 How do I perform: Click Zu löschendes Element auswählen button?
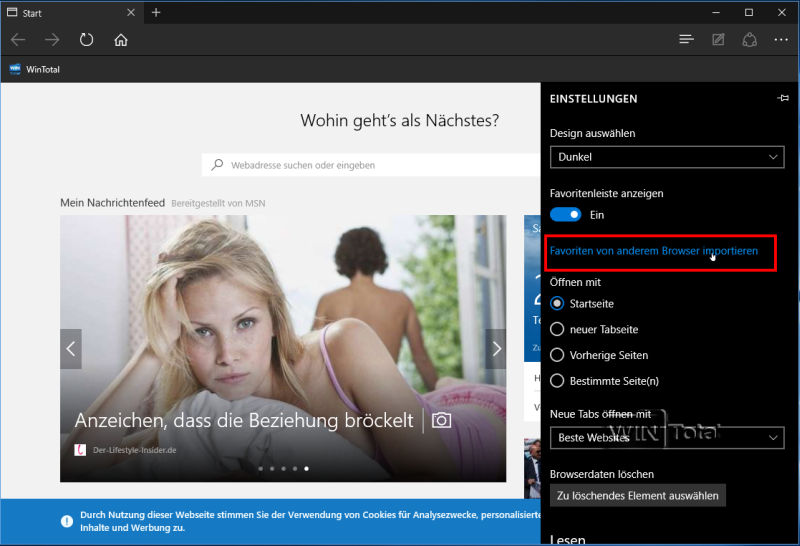(638, 495)
